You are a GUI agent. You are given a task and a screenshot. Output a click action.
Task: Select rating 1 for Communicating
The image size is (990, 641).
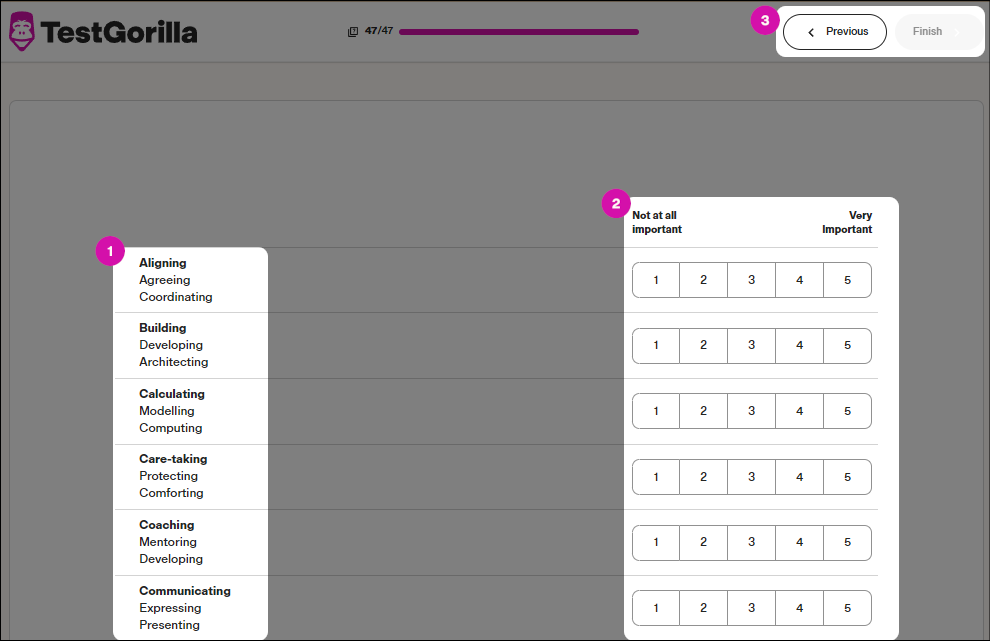tap(656, 608)
